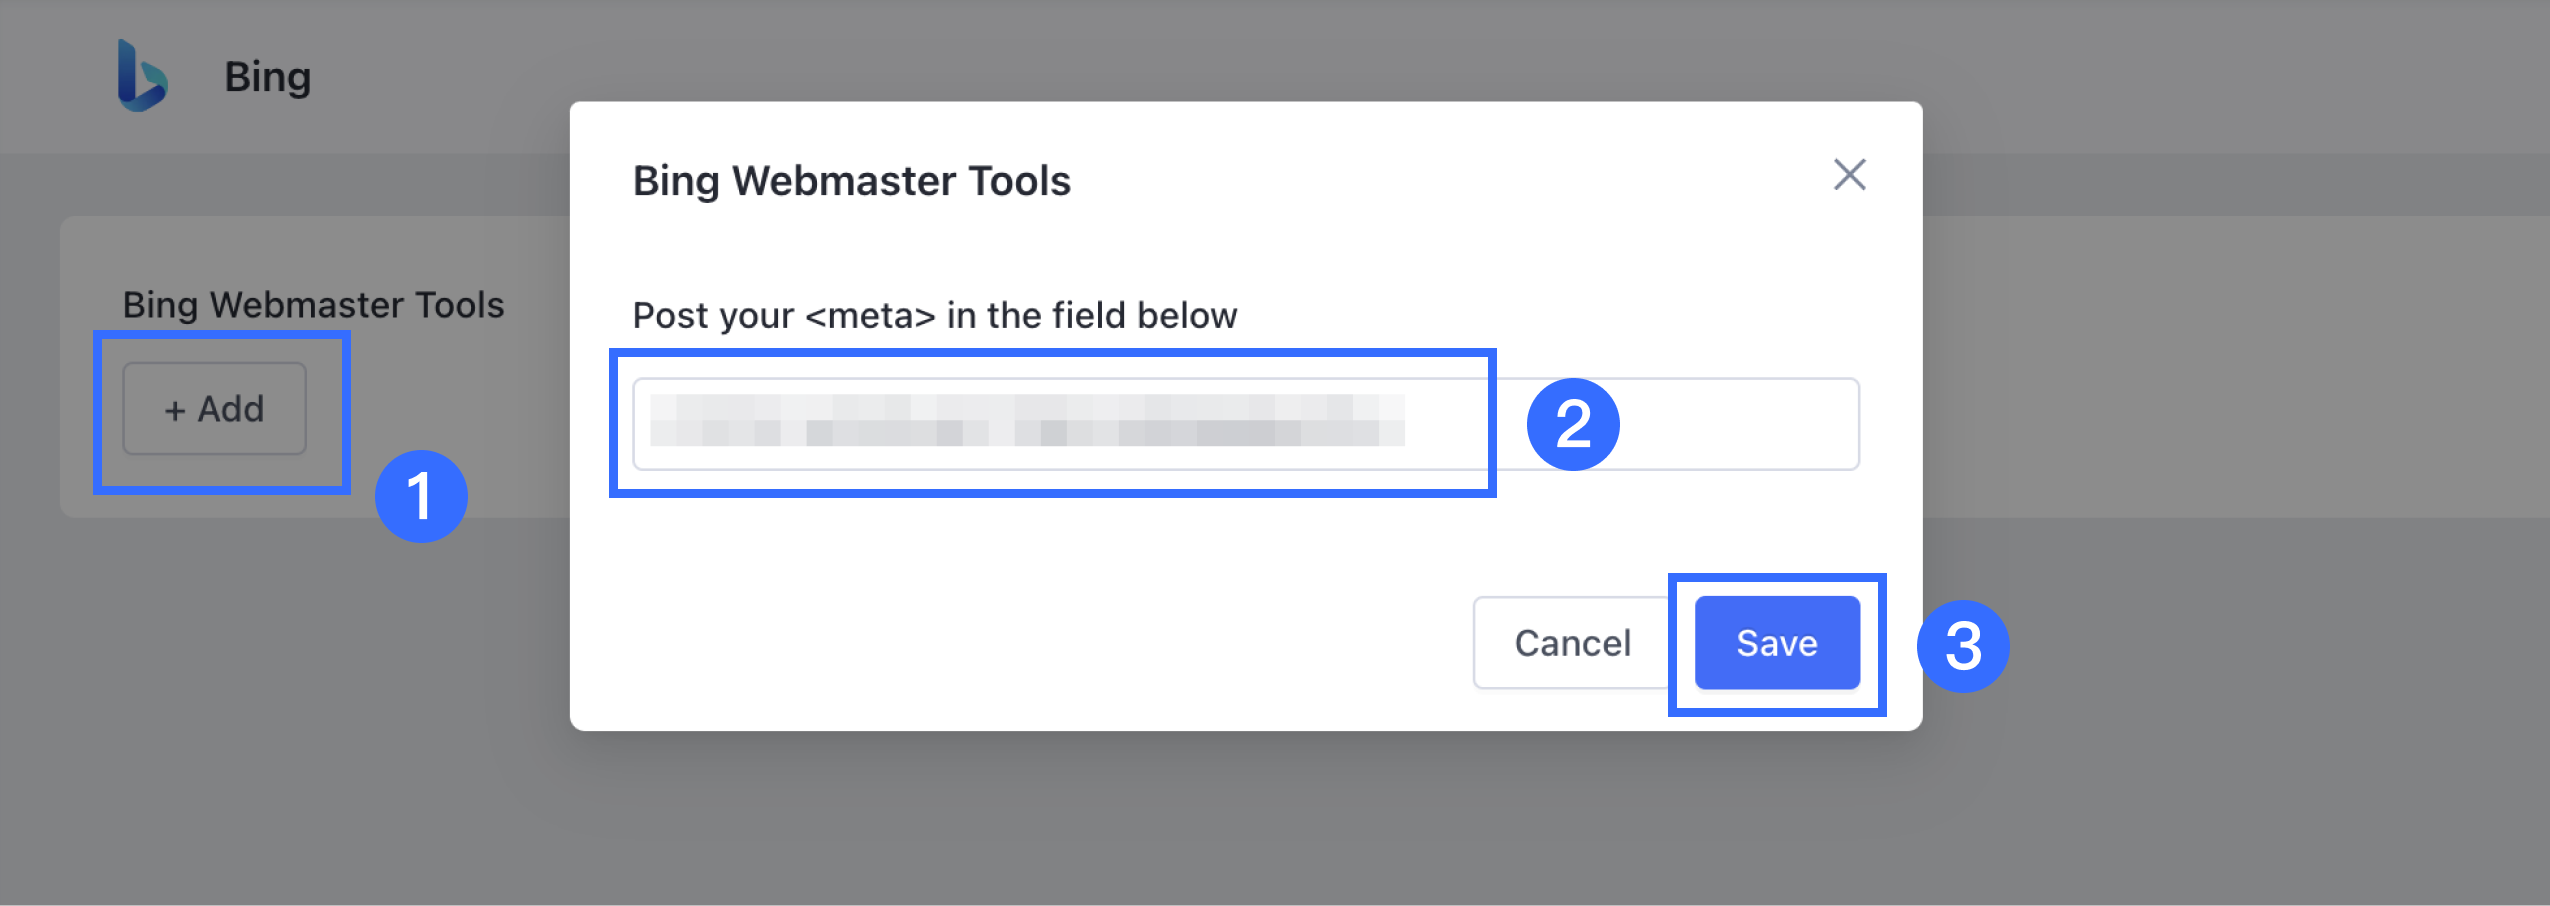The image size is (2550, 906).
Task: Click the "Bing" page header text
Action: pos(267,77)
